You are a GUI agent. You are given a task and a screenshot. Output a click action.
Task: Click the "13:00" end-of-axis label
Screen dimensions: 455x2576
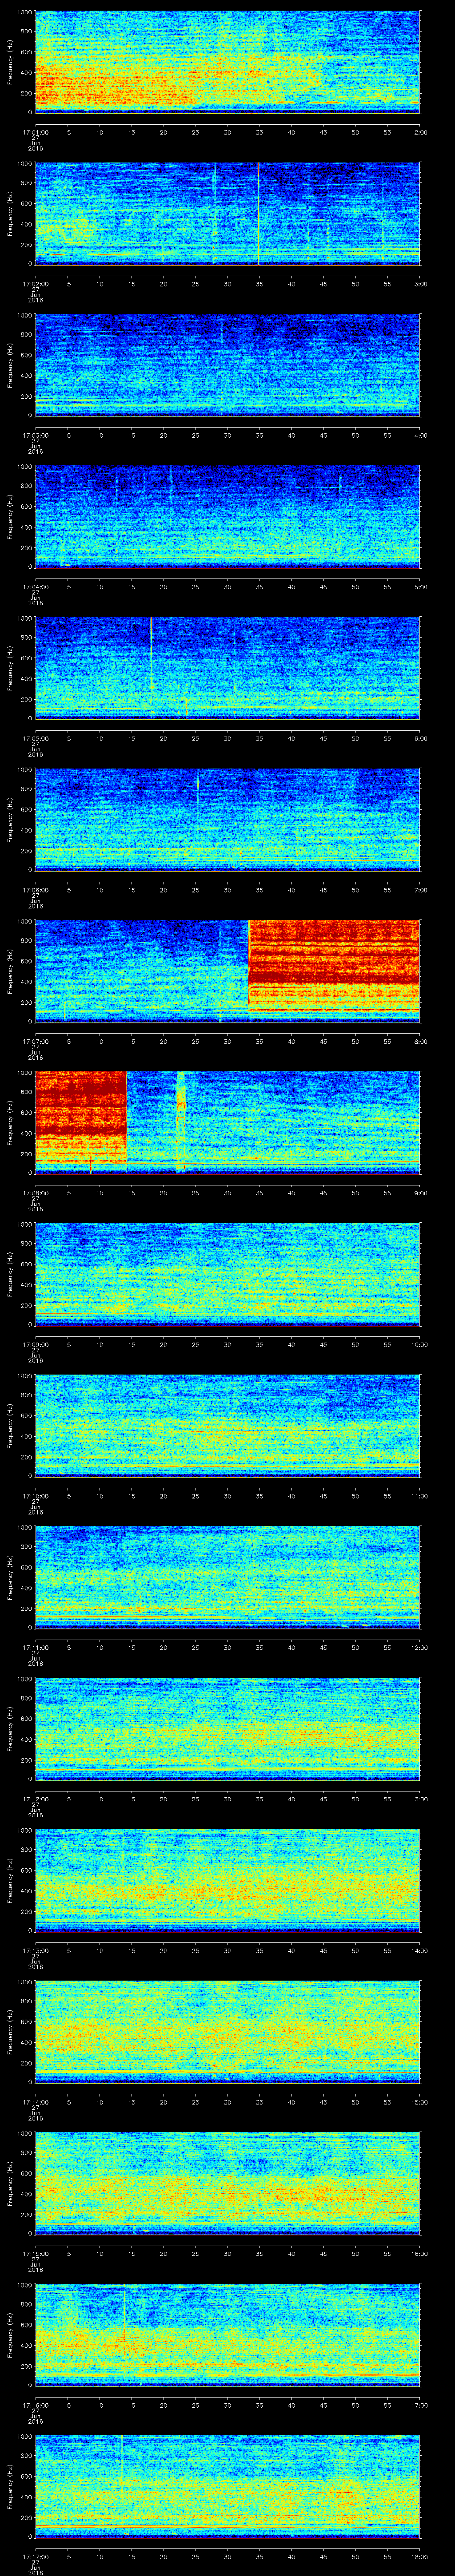coord(419,1798)
